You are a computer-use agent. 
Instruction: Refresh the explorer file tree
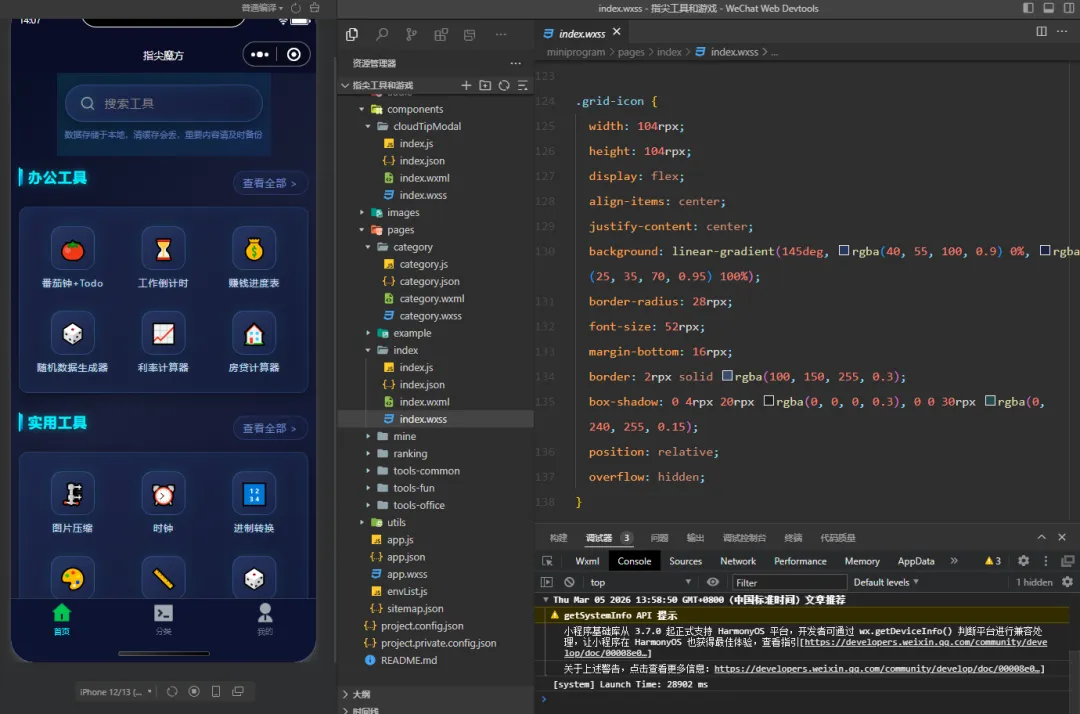point(504,86)
